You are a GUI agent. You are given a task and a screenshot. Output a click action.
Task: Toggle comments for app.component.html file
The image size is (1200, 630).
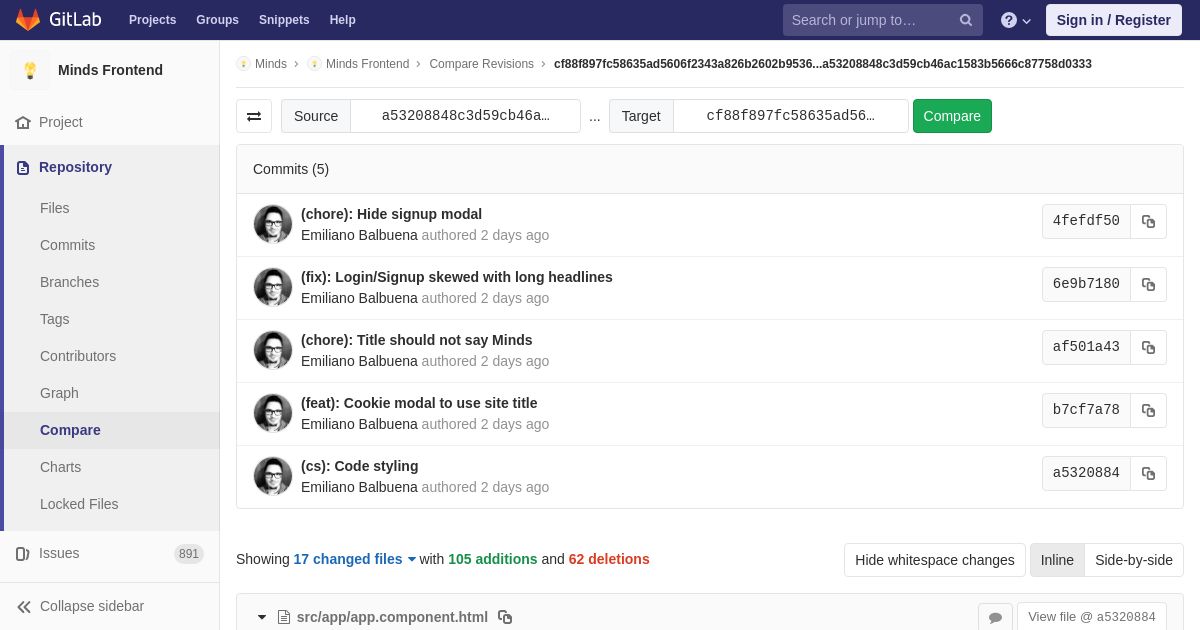point(995,617)
